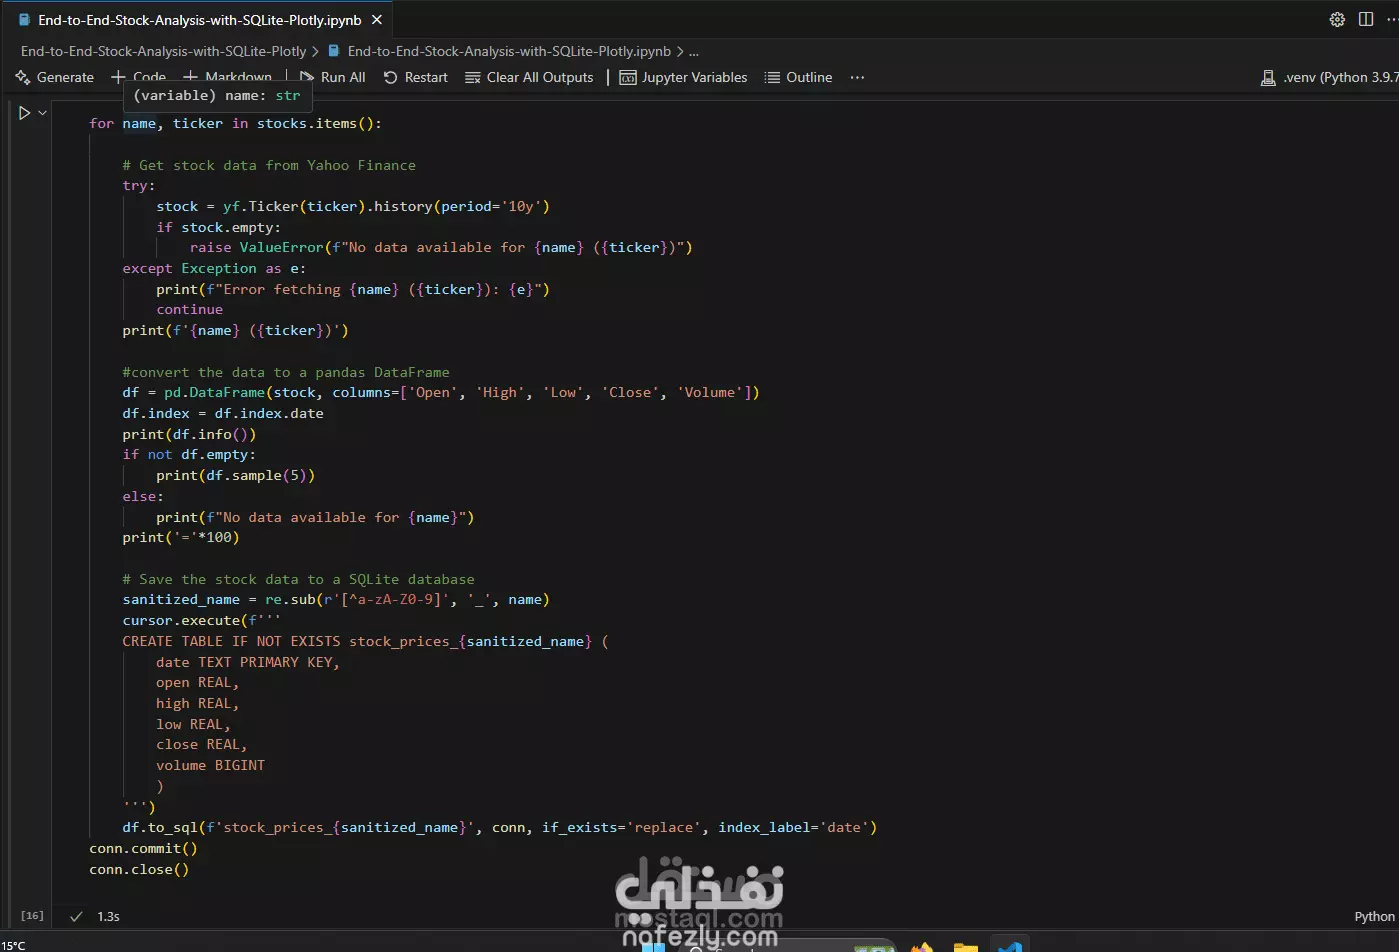Click the "print('='*100)" line
This screenshot has width=1399, height=952.
181,537
